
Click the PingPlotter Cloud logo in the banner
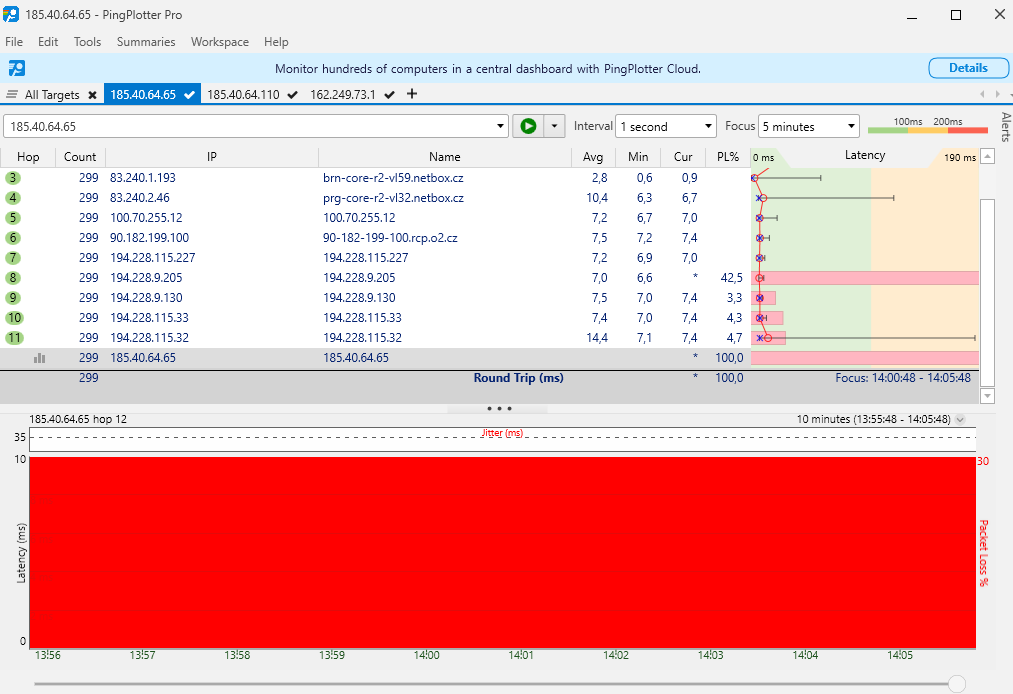[x=17, y=68]
